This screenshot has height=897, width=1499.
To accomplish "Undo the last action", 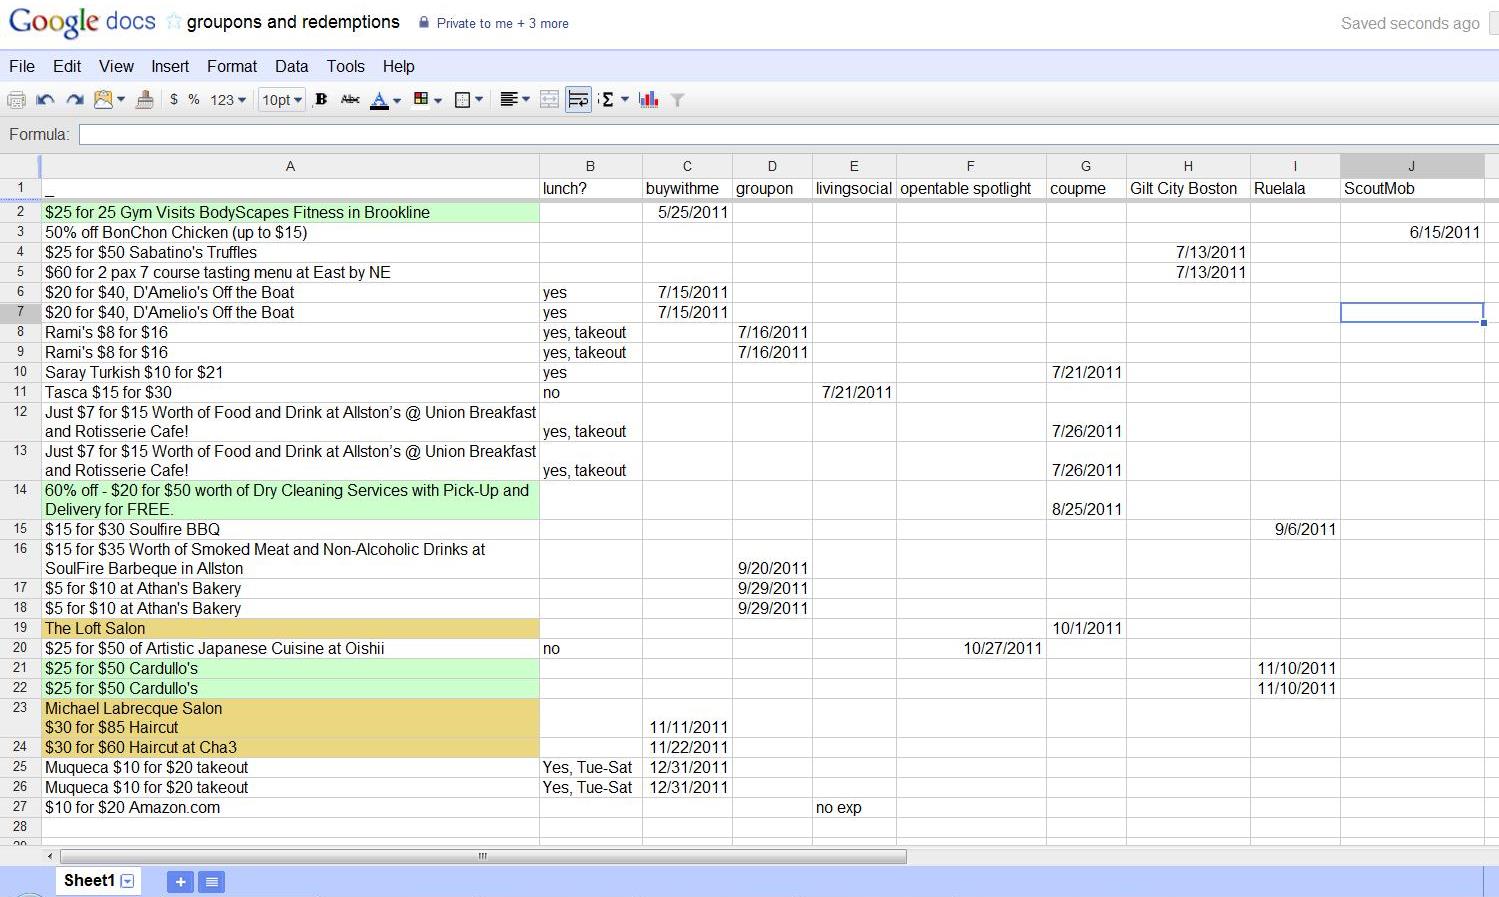I will point(45,100).
